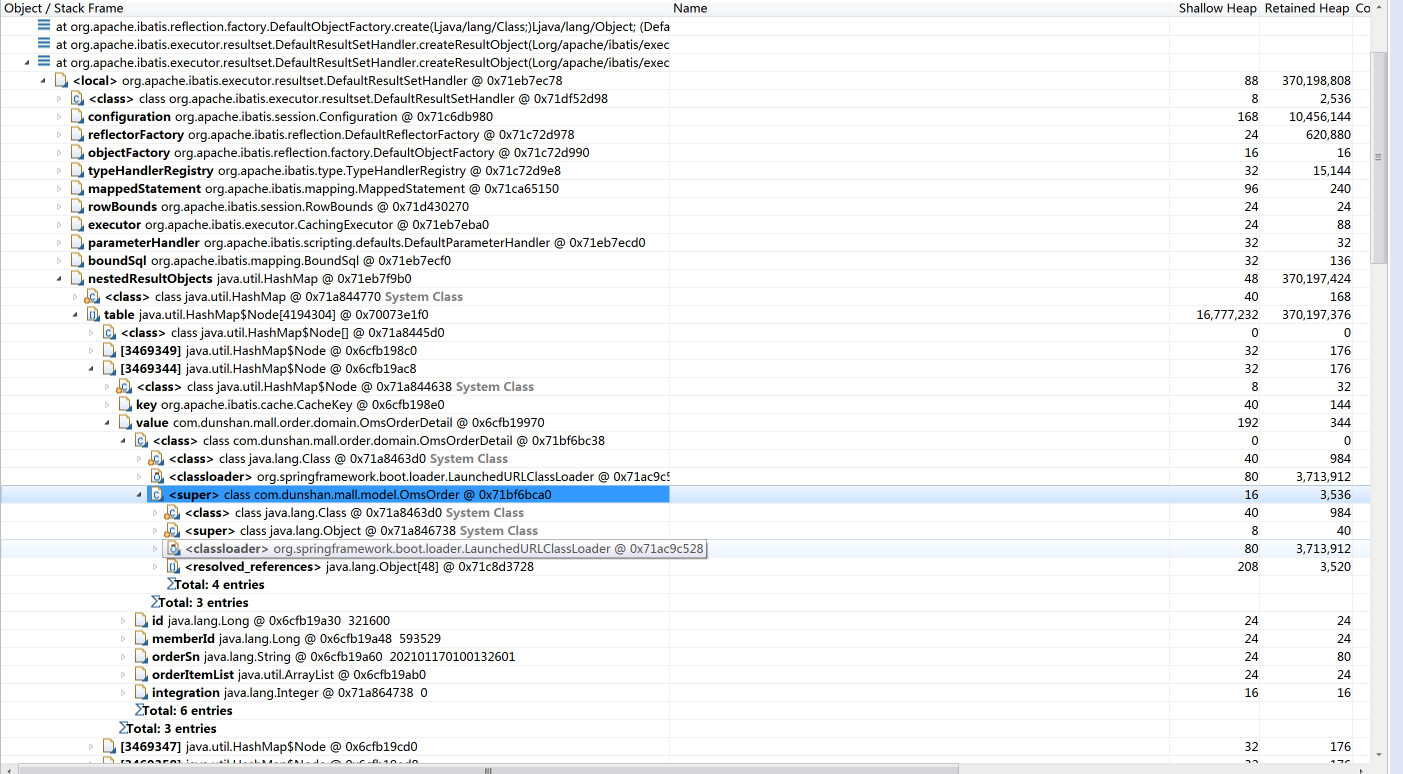Image resolution: width=1403 pixels, height=774 pixels.
Task: Click the Object / Stack Frame column header
Action: click(x=64, y=8)
